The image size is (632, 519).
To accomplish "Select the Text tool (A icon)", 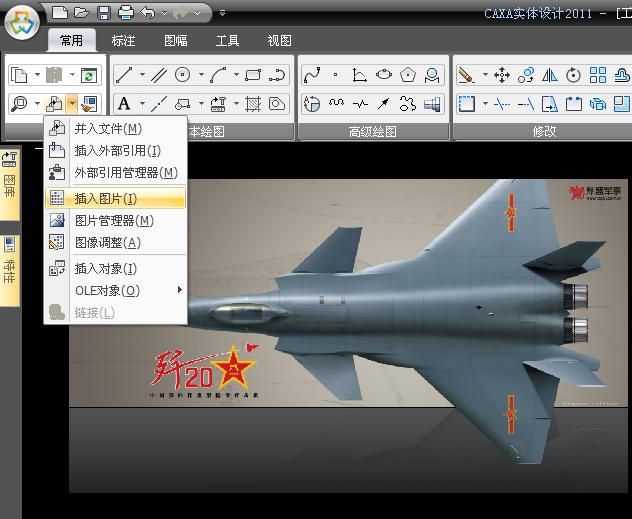I will tap(124, 104).
